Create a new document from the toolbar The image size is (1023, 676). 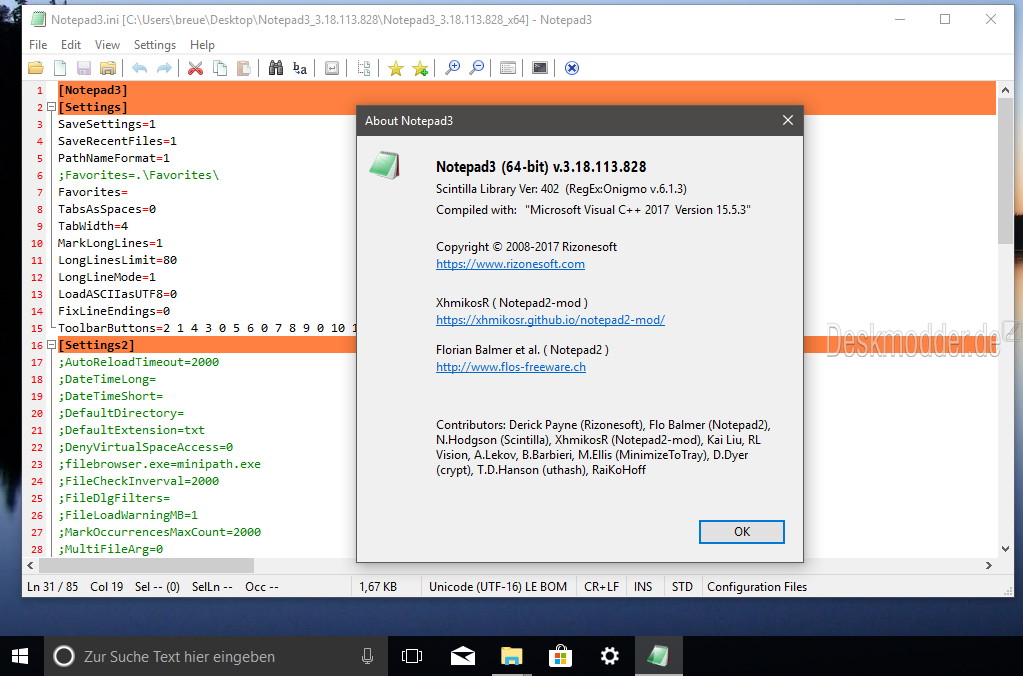point(60,68)
